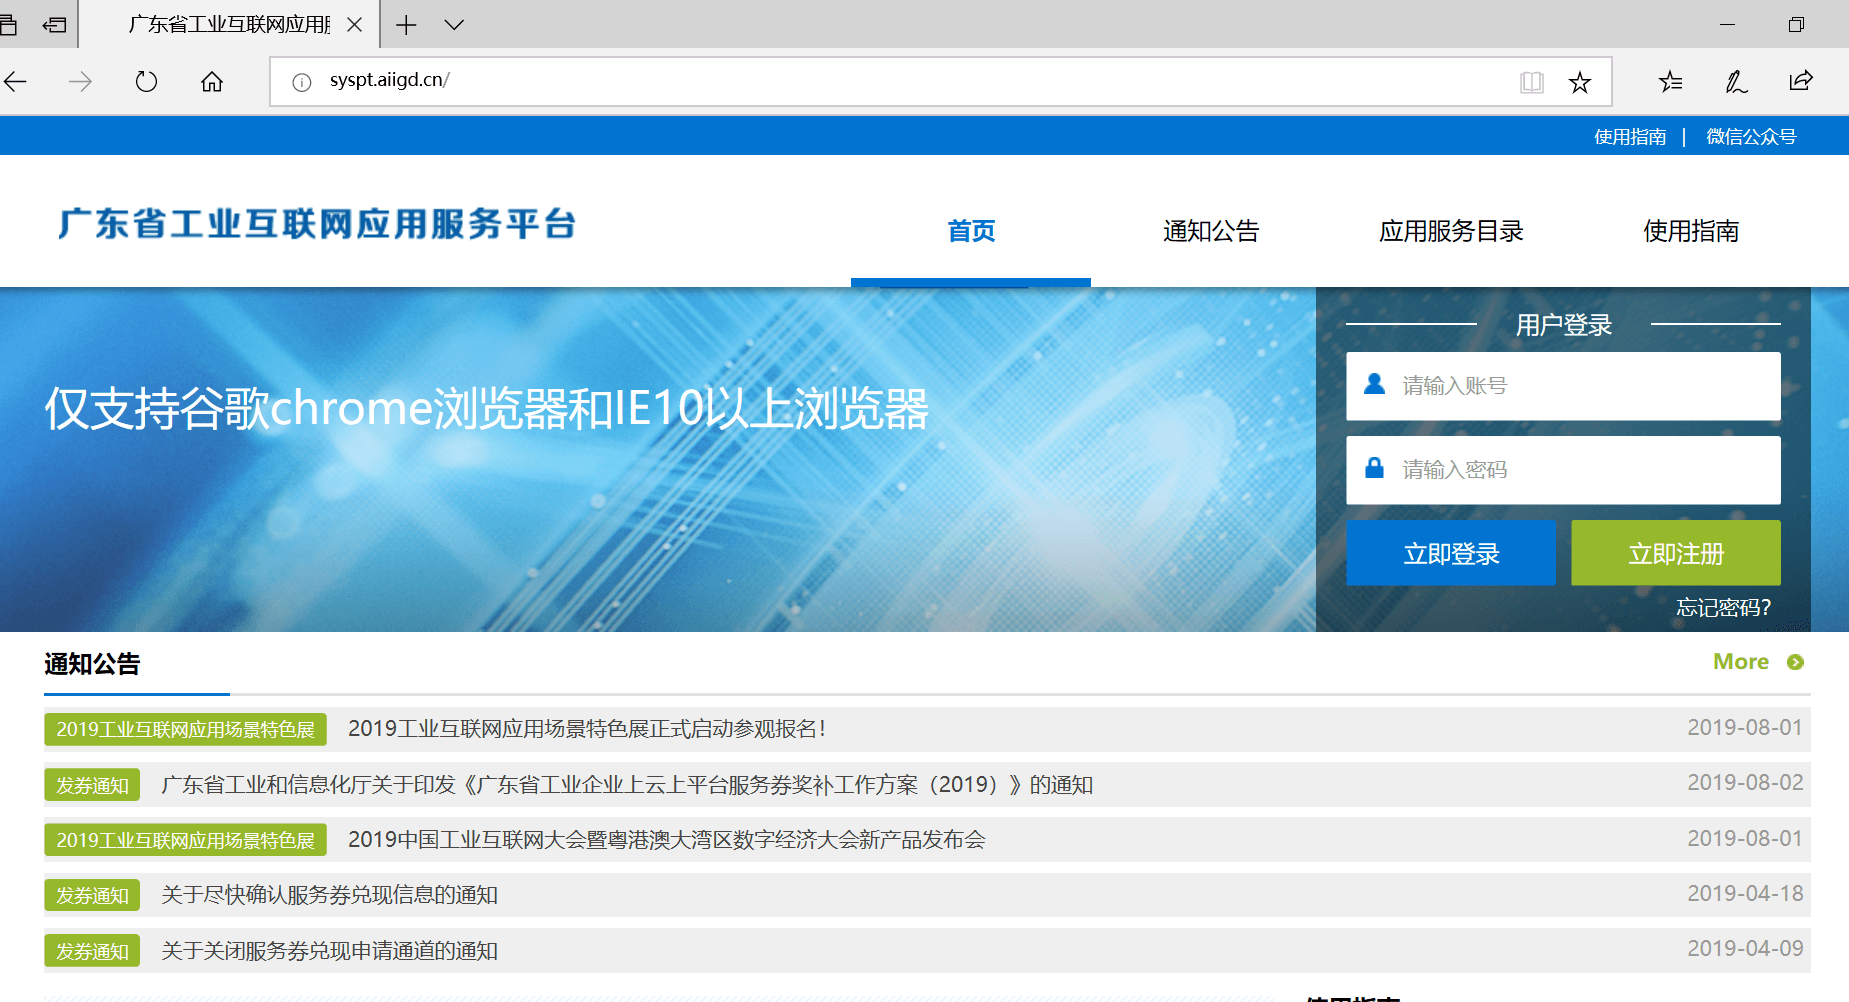The image size is (1849, 1002).
Task: Click the browser refresh icon
Action: coord(146,82)
